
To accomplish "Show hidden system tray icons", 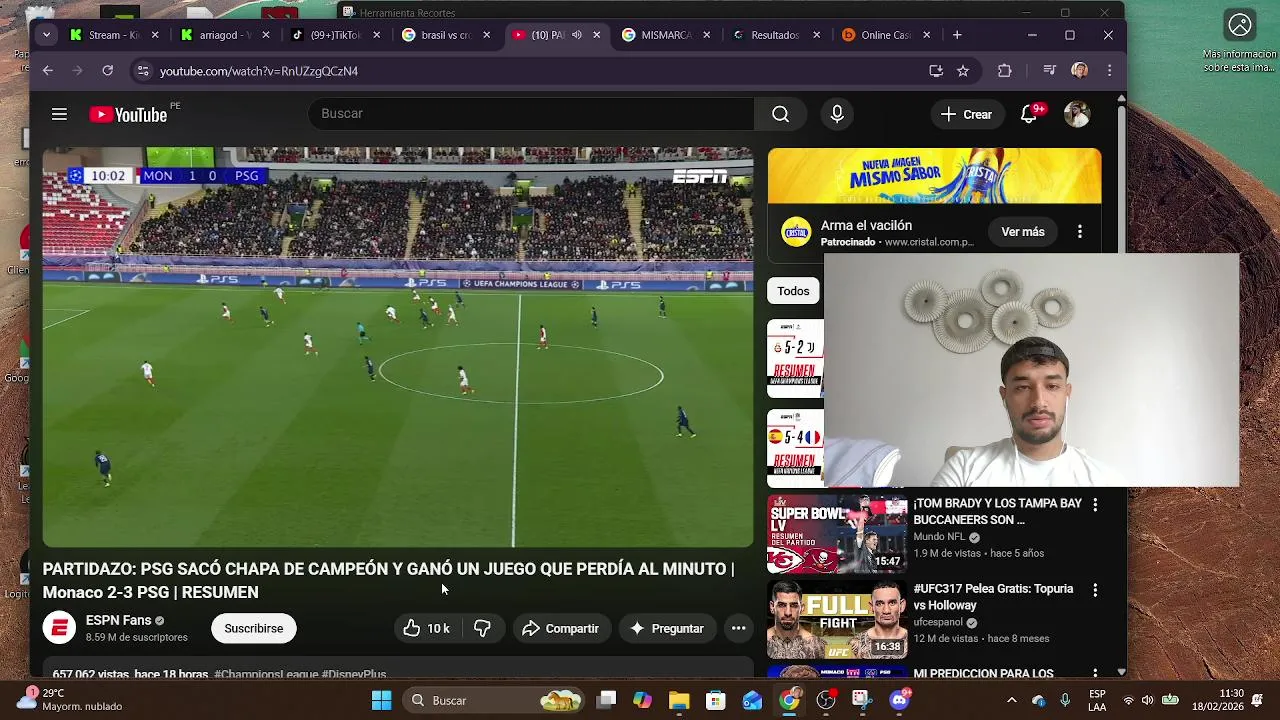I will click(1011, 700).
